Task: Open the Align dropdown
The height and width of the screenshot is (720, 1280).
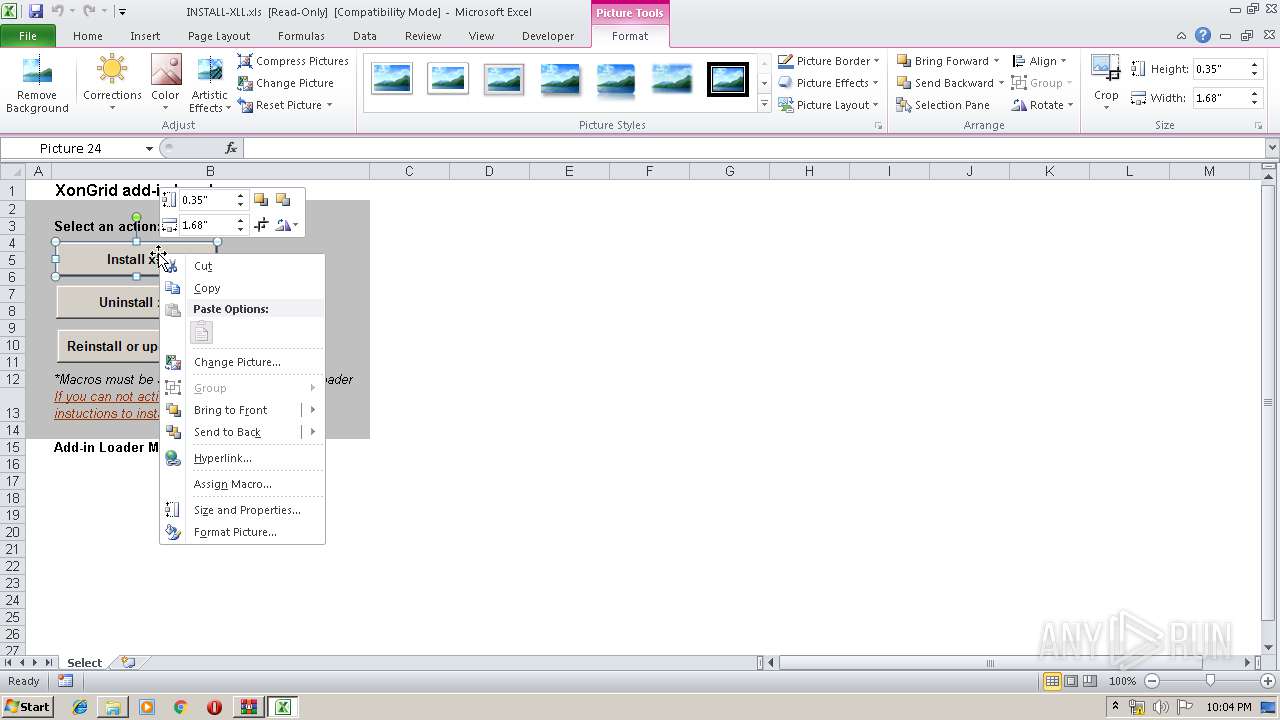Action: 1040,61
